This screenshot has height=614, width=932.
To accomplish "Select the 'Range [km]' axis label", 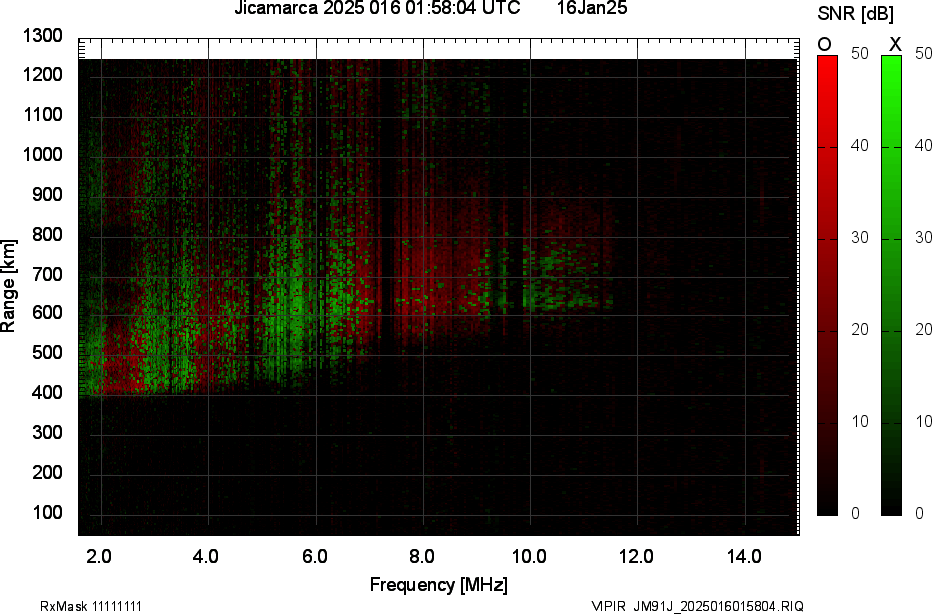I will click(8, 286).
